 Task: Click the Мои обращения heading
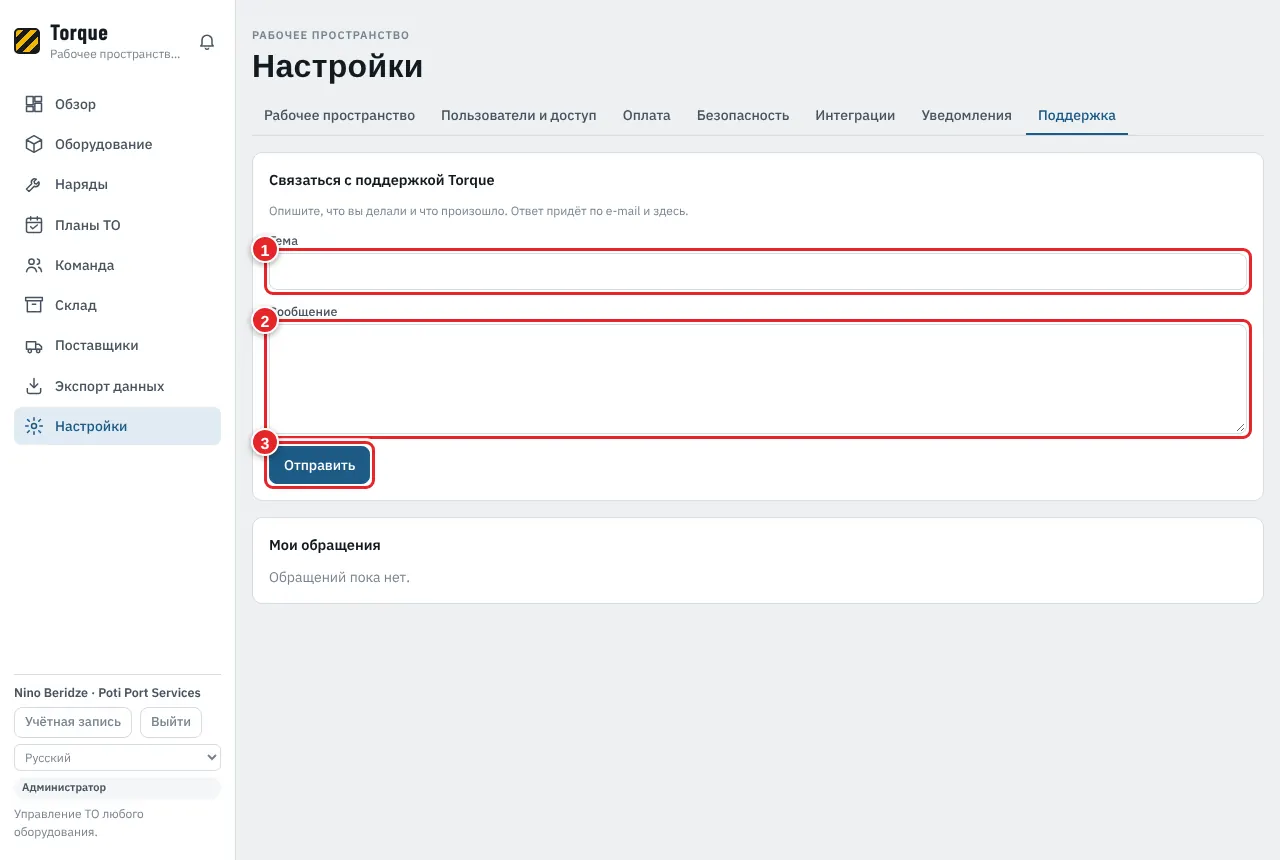click(x=325, y=546)
